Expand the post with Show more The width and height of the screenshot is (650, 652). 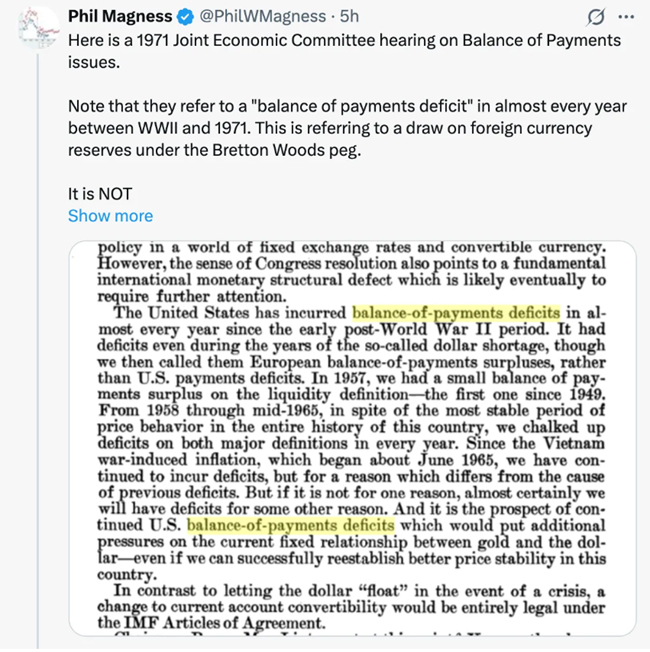110,216
